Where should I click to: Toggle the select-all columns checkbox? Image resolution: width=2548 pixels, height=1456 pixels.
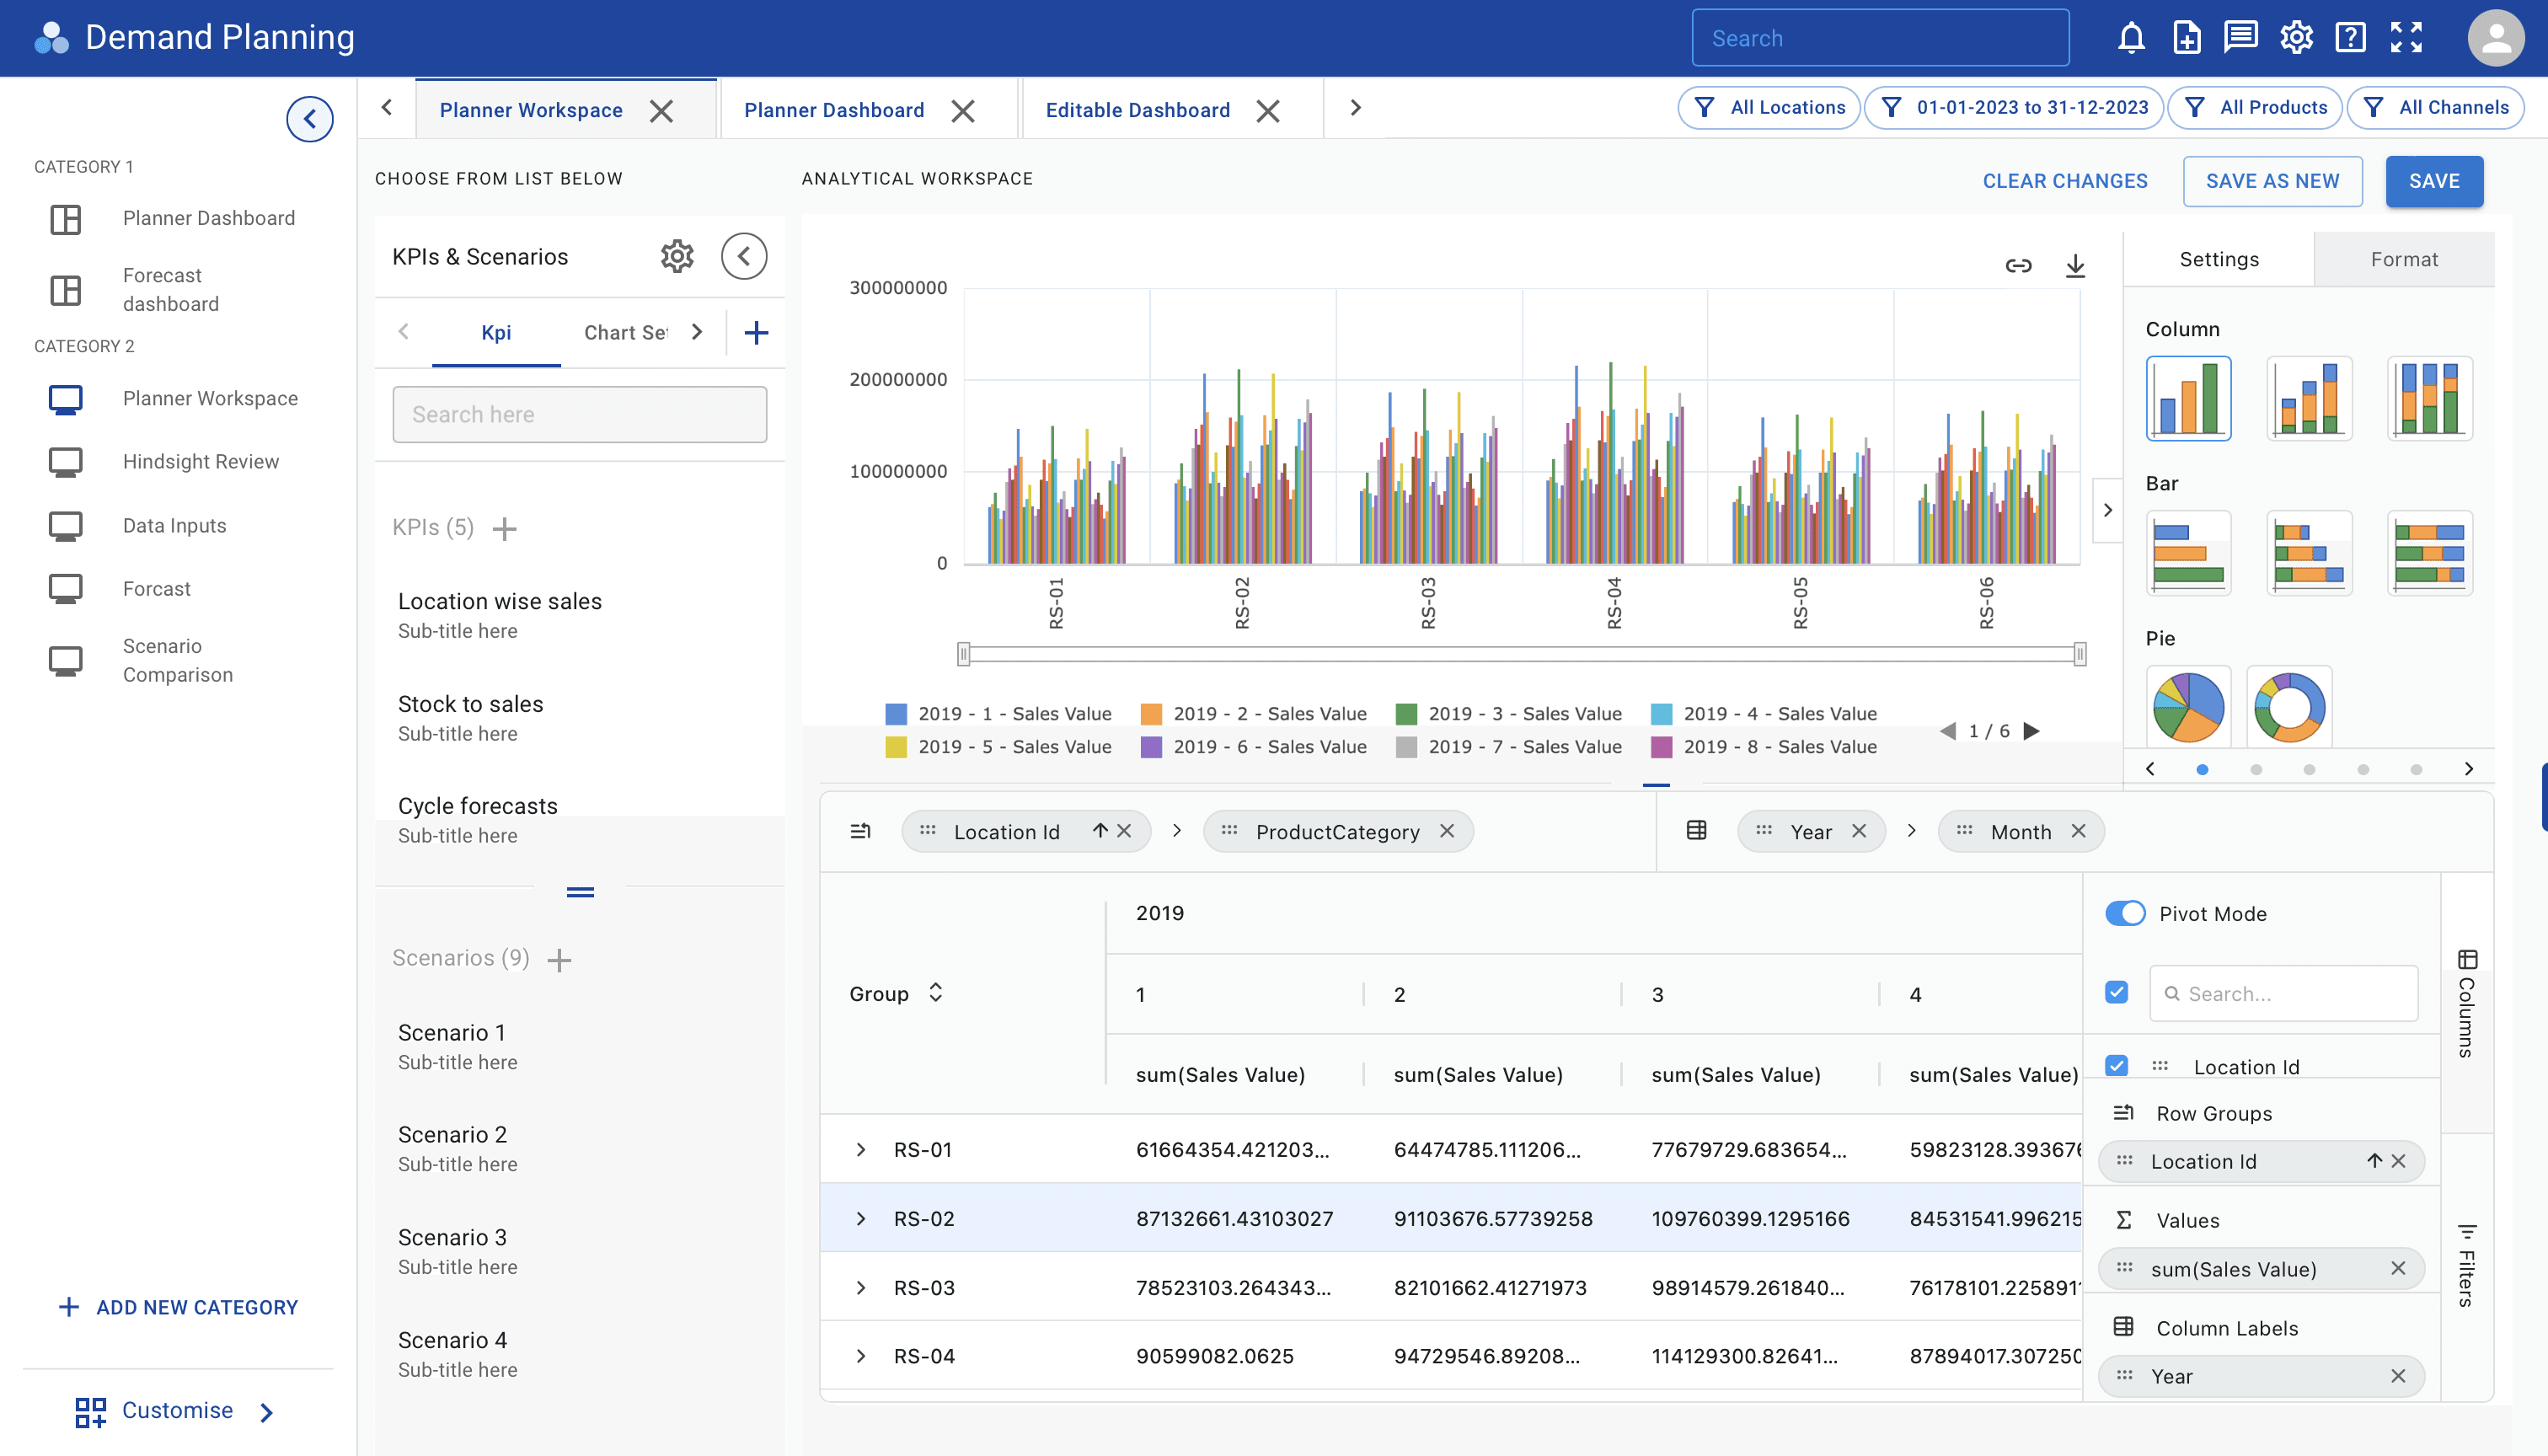pyautogui.click(x=2116, y=992)
